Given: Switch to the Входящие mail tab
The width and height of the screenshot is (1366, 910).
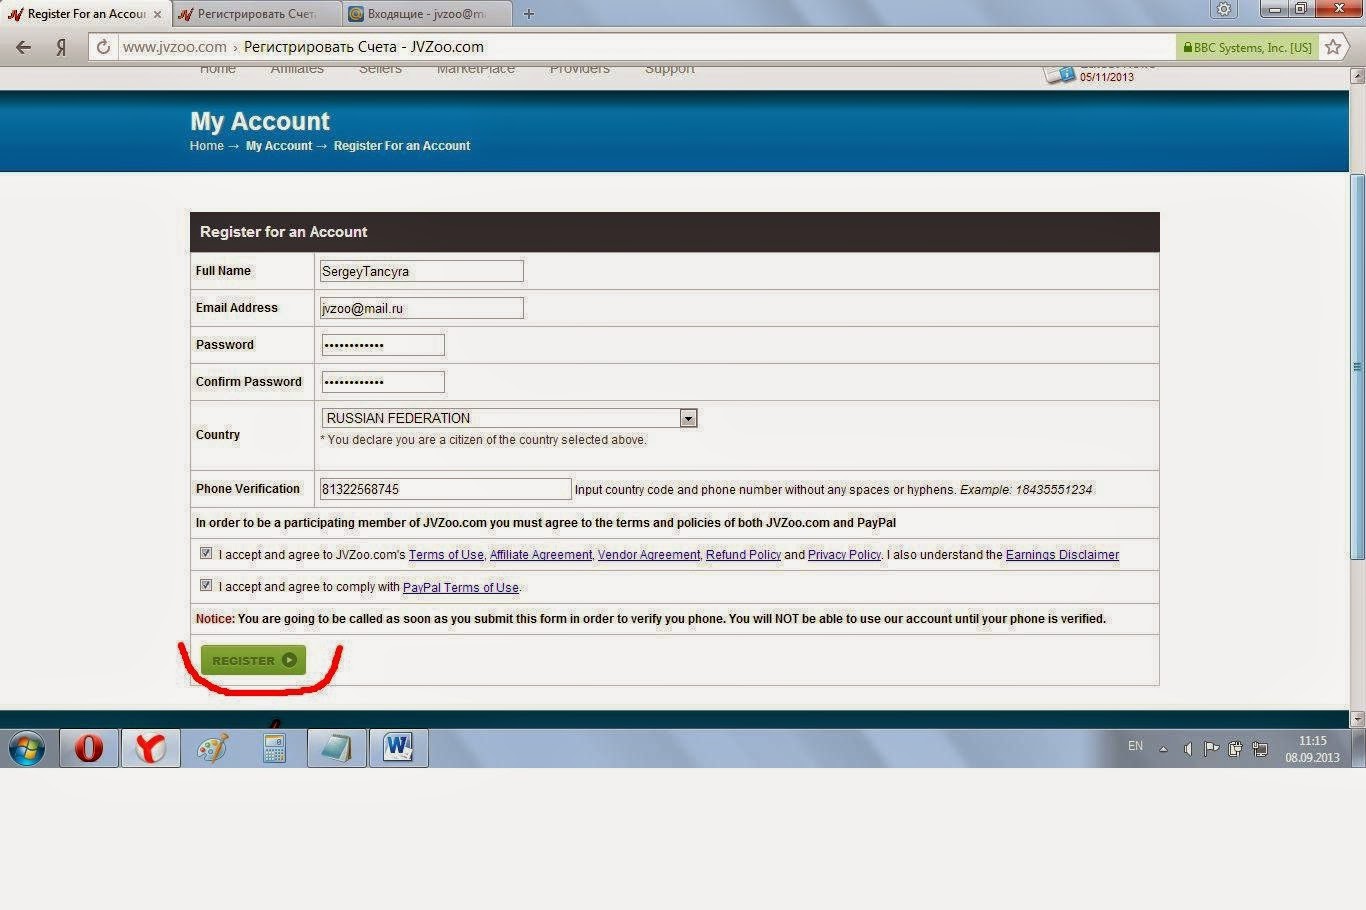Looking at the screenshot, I should (x=426, y=14).
